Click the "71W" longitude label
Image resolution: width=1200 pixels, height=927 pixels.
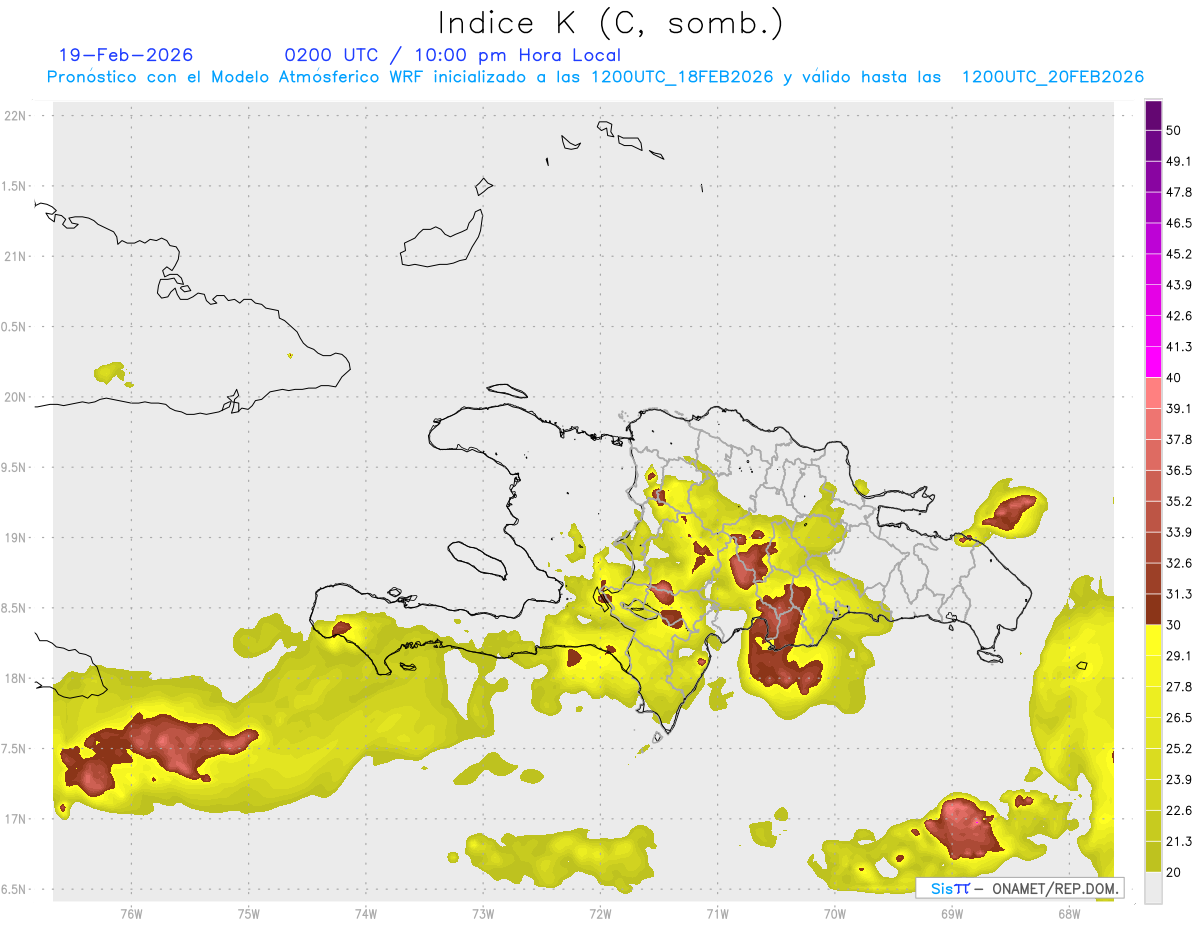pos(717,914)
